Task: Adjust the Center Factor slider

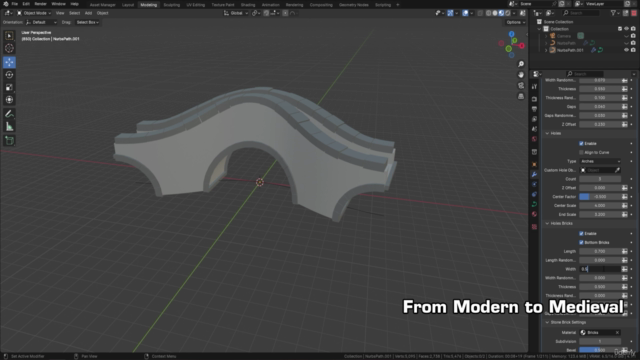Action: pos(600,197)
